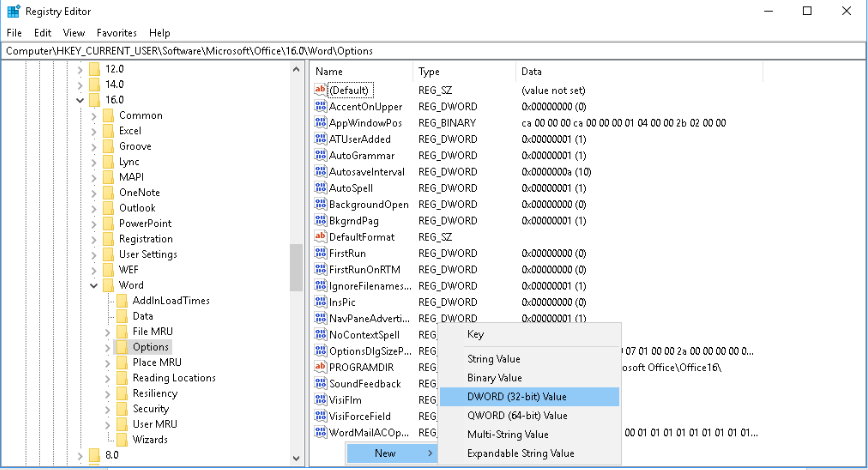868x470 pixels.
Task: Click the AutoGrammar value icon
Action: click(x=321, y=155)
